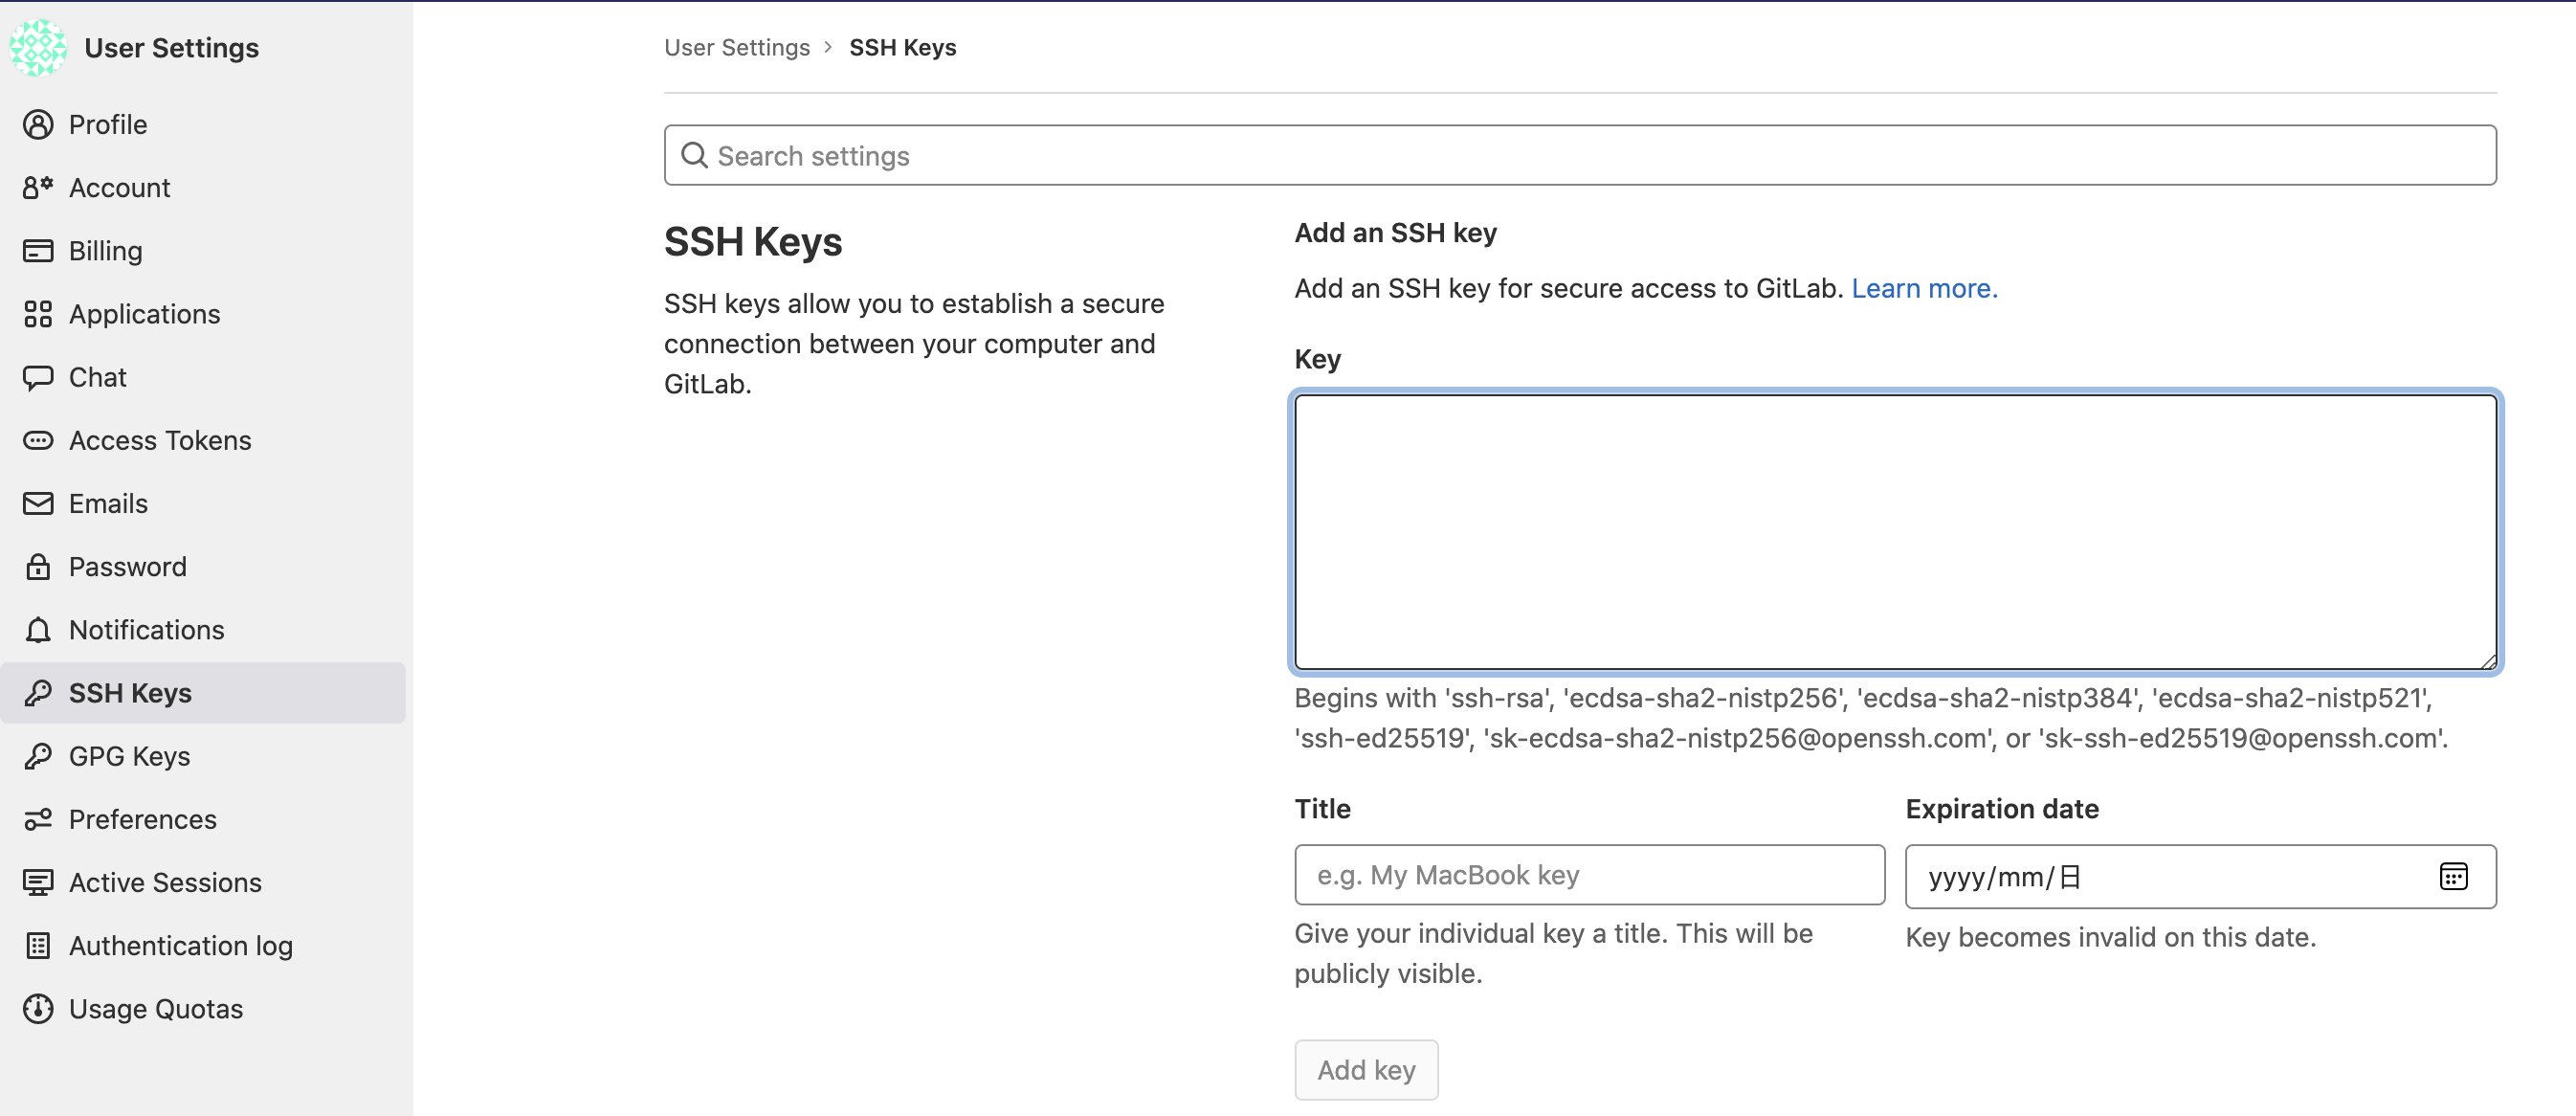Screen dimensions: 2576x1116
Task: Open the Emails settings
Action: [x=203, y=503]
